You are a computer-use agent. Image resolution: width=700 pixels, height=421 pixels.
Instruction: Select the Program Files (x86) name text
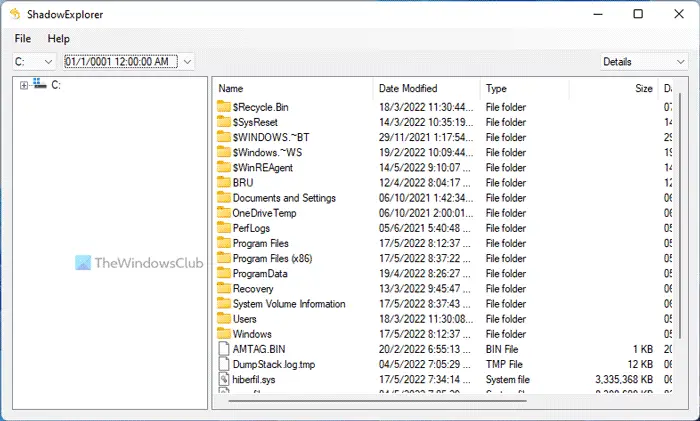(x=272, y=258)
